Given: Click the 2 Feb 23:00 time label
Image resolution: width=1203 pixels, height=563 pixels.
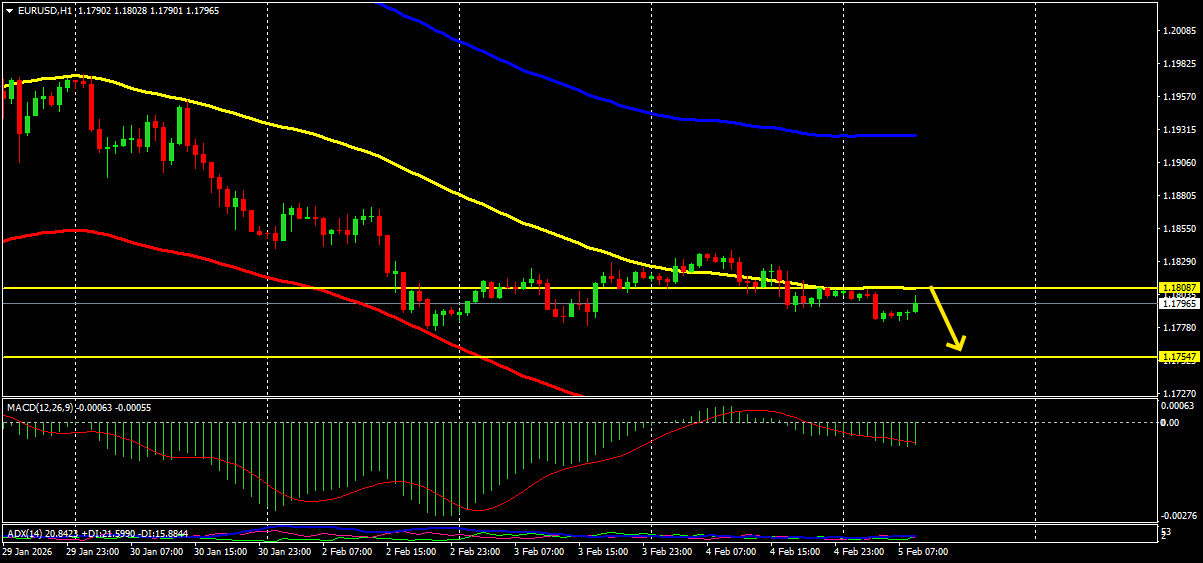Looking at the screenshot, I should 475,551.
